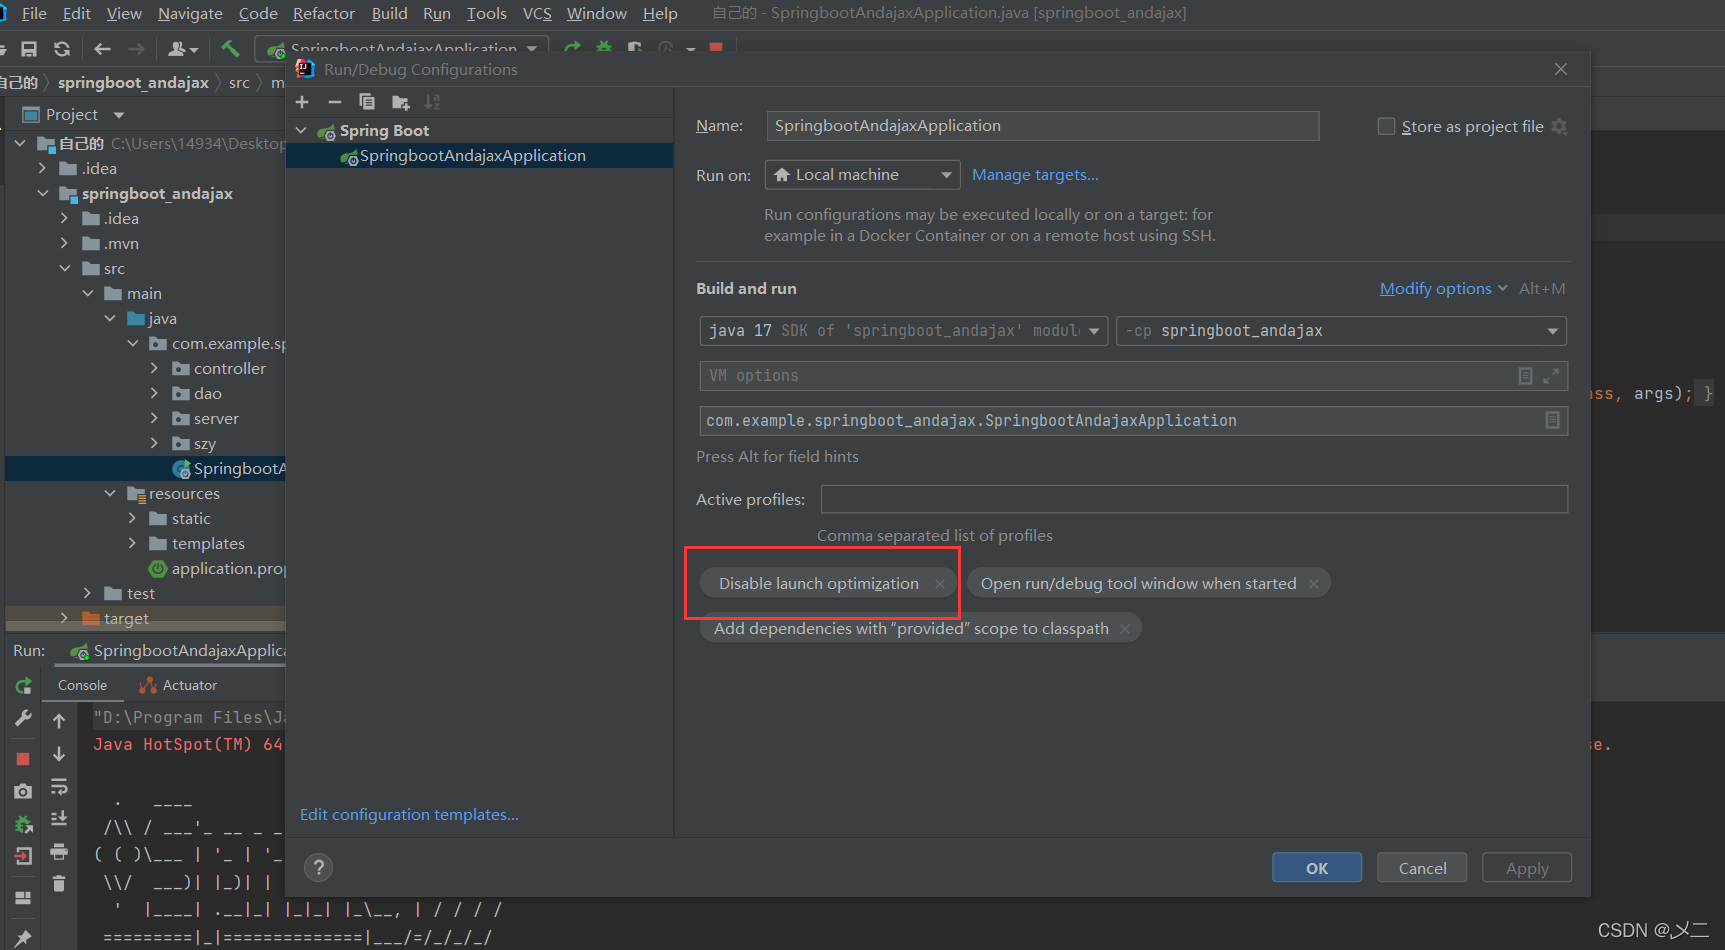Click the scroll to end console icon
This screenshot has height=950, width=1725.
point(59,818)
